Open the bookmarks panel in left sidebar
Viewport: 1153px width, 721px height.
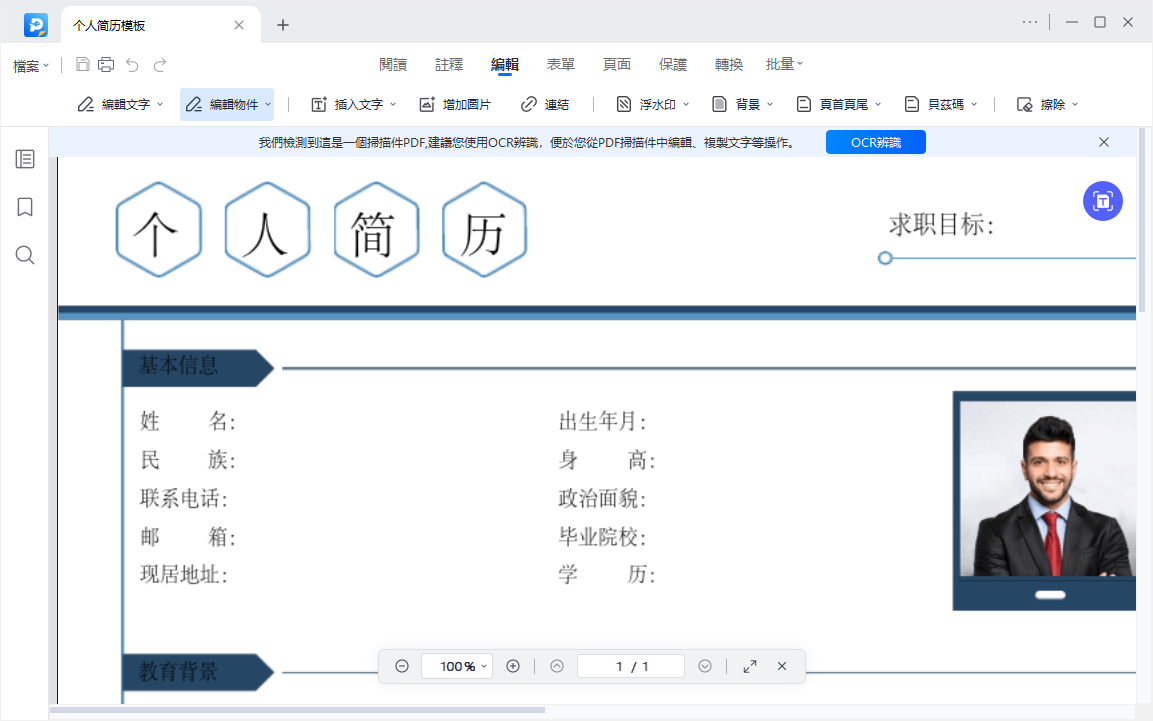click(24, 207)
